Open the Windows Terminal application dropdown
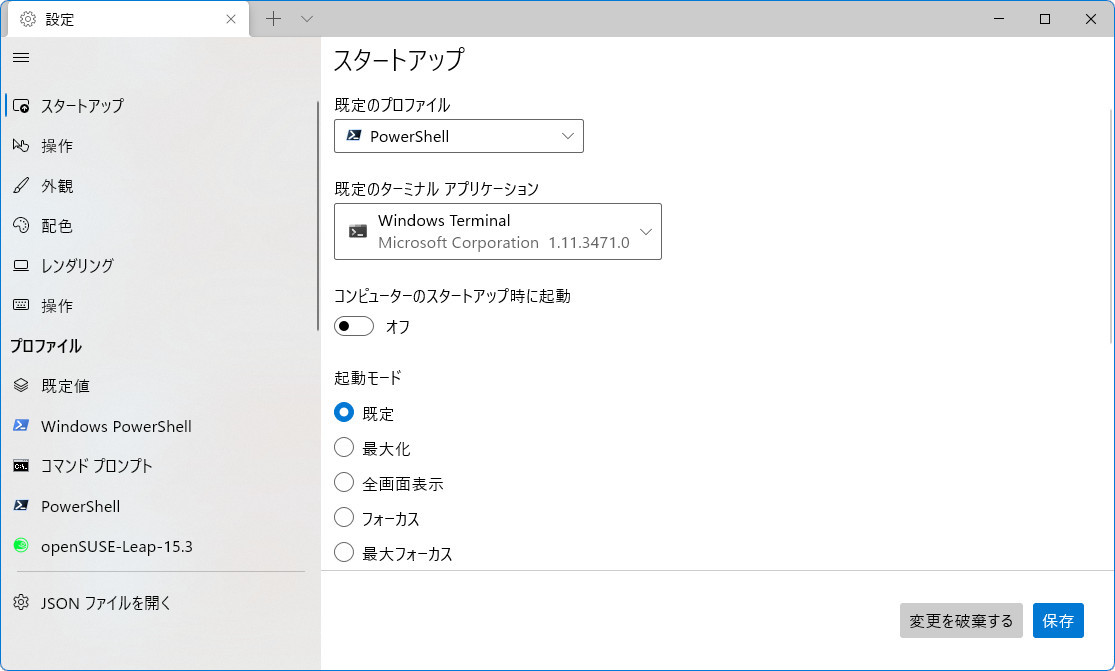 (498, 232)
